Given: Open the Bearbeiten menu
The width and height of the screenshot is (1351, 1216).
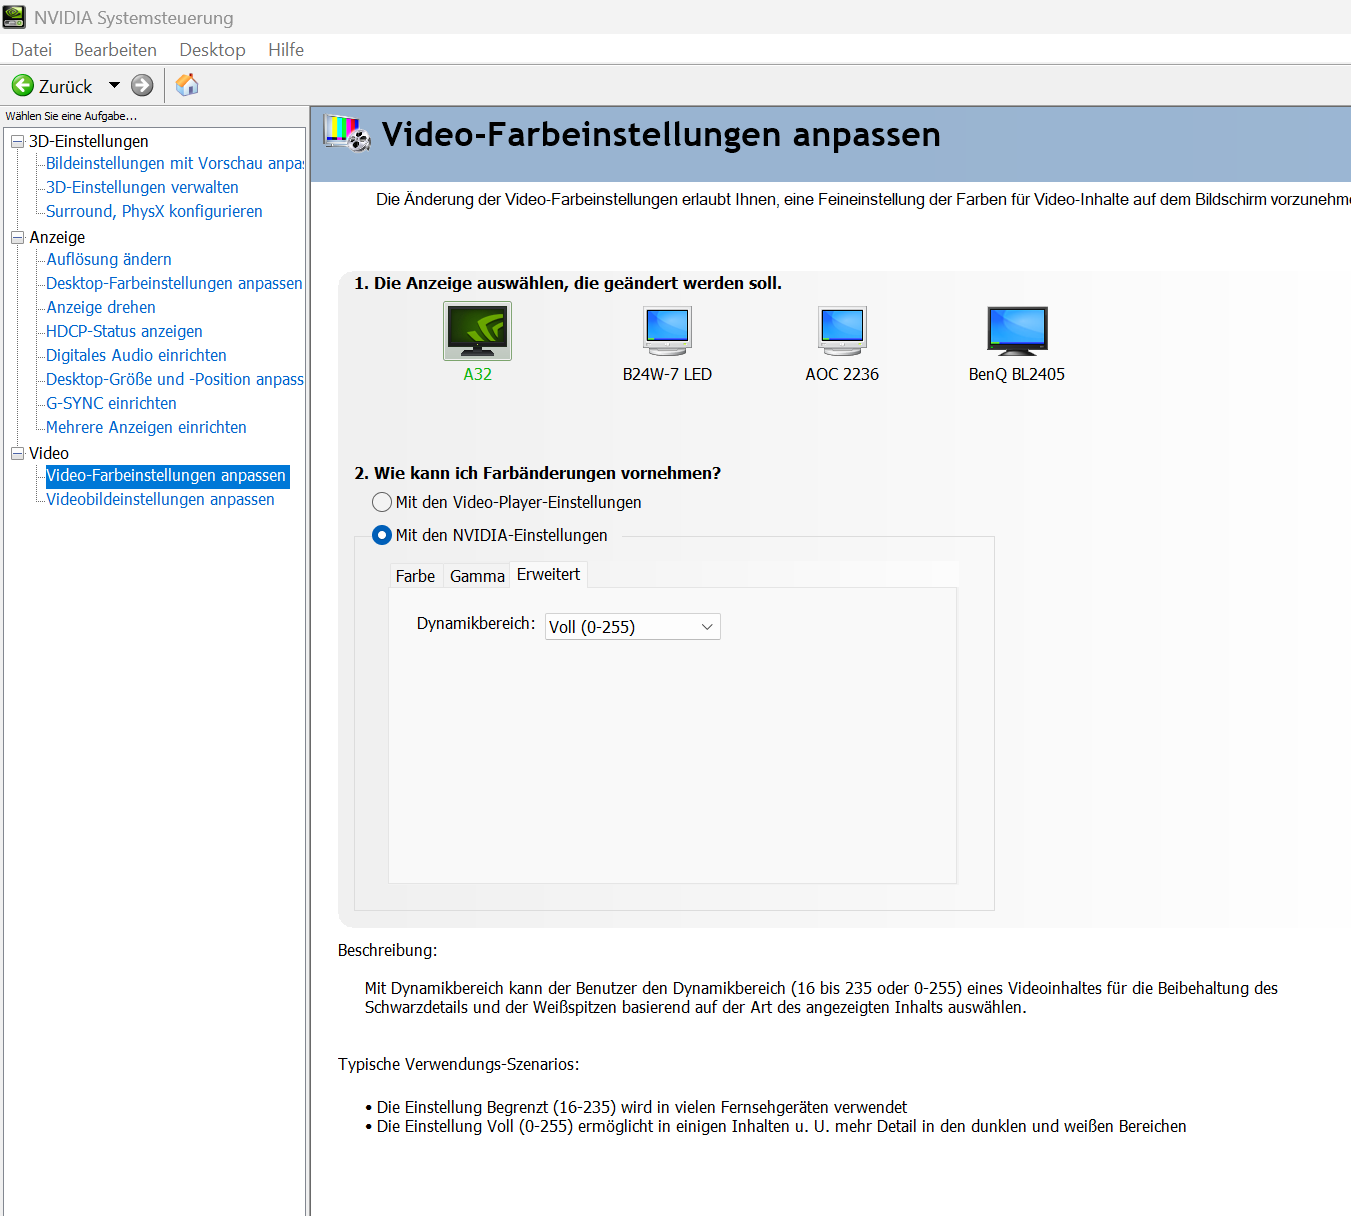Looking at the screenshot, I should click(115, 50).
